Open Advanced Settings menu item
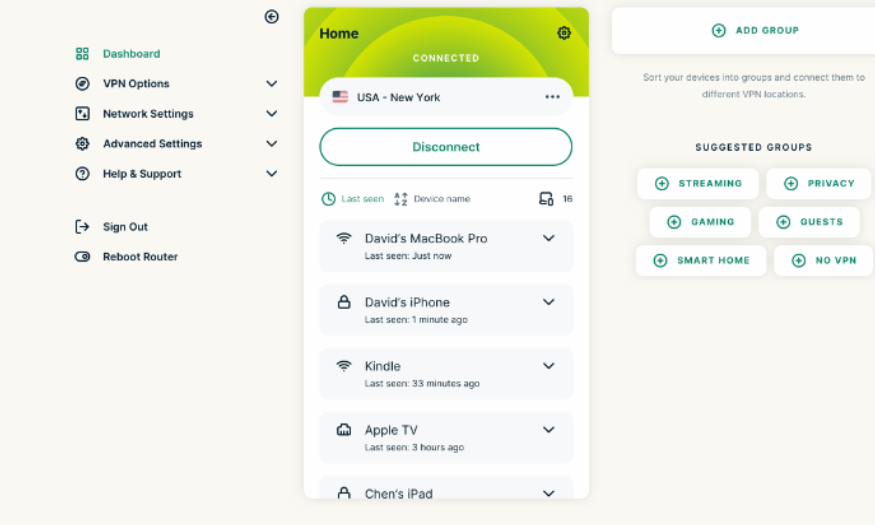 [x=152, y=144]
